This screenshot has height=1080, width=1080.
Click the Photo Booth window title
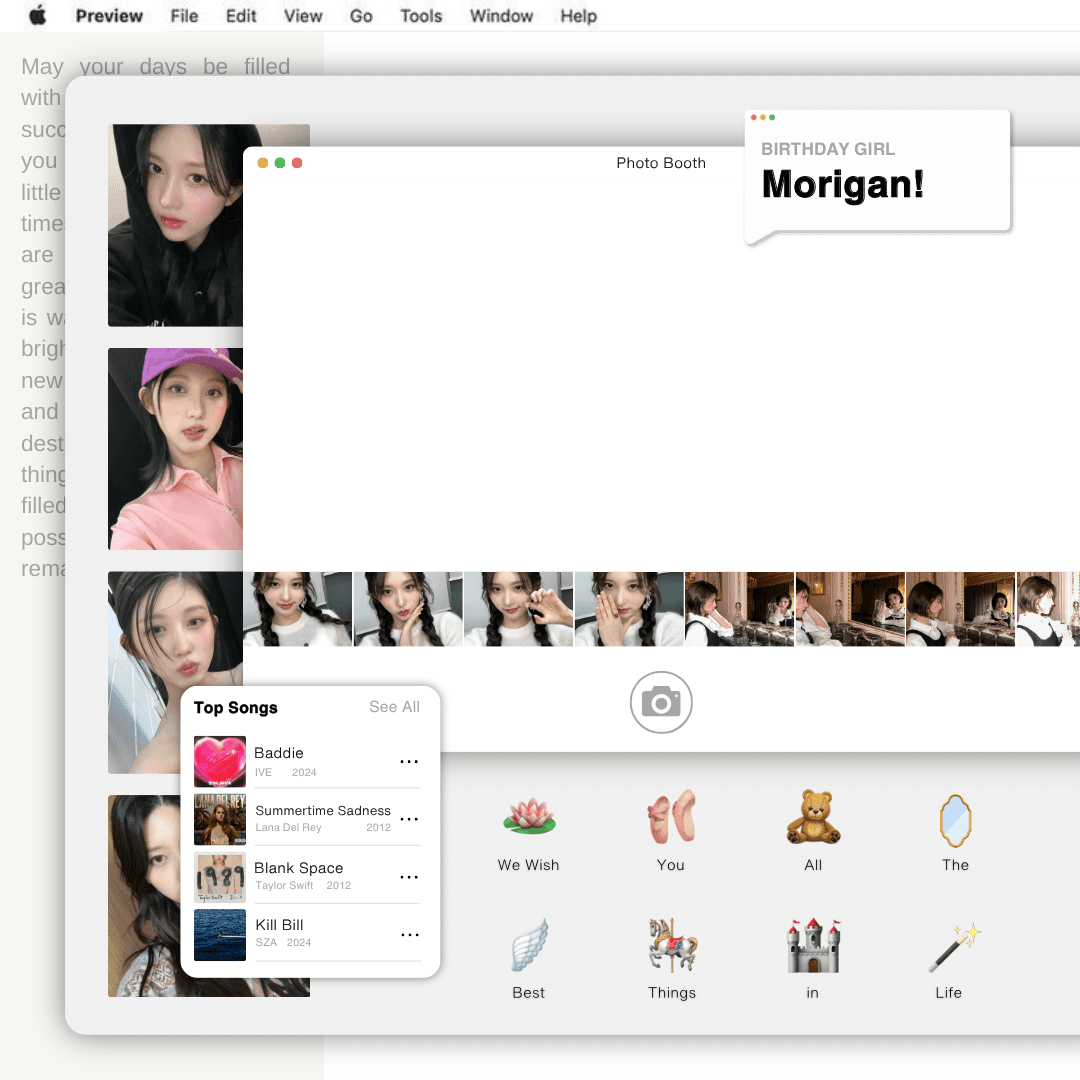point(661,163)
